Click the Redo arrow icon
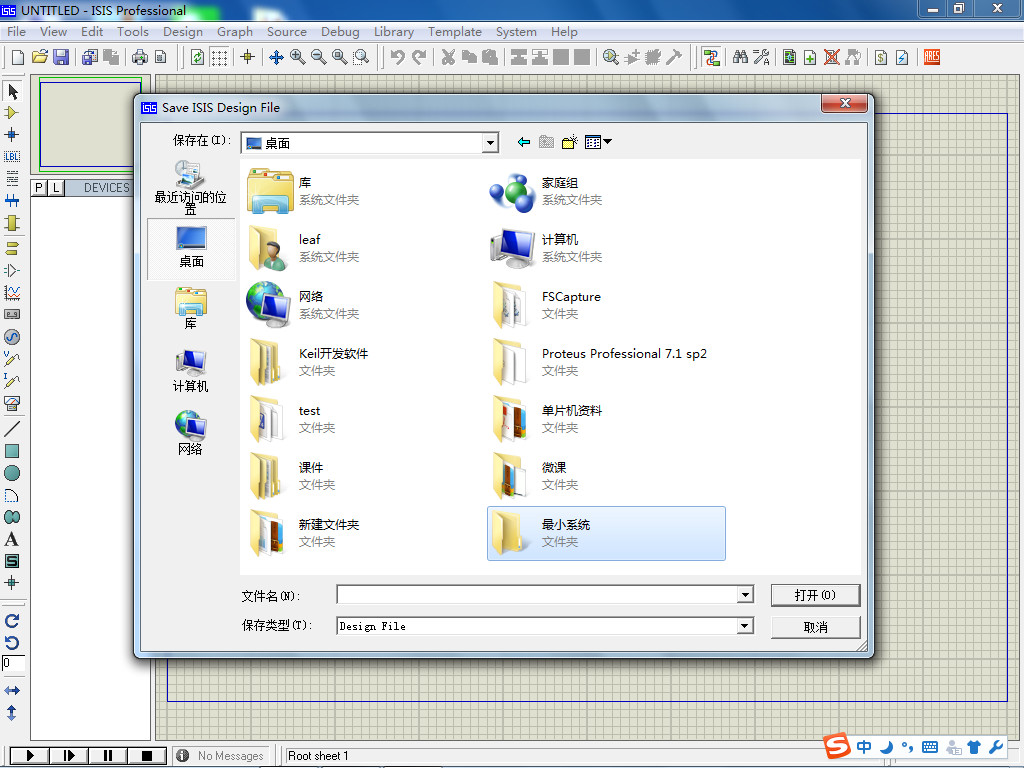The width and height of the screenshot is (1024, 768). tap(419, 57)
